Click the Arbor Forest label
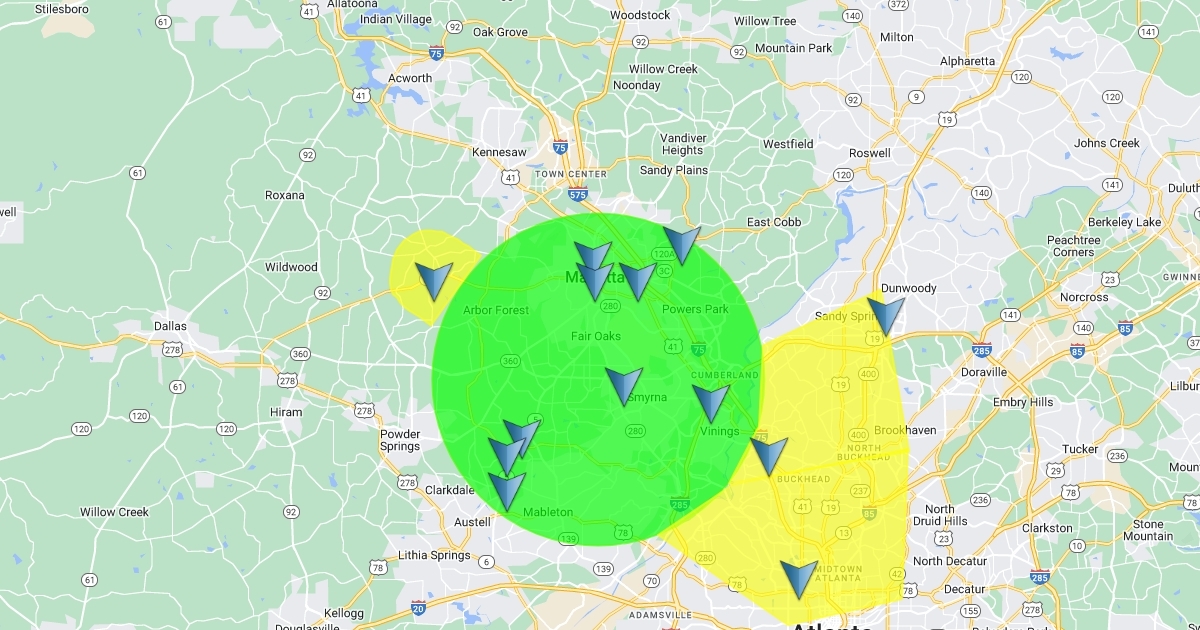1200x630 pixels. point(496,310)
